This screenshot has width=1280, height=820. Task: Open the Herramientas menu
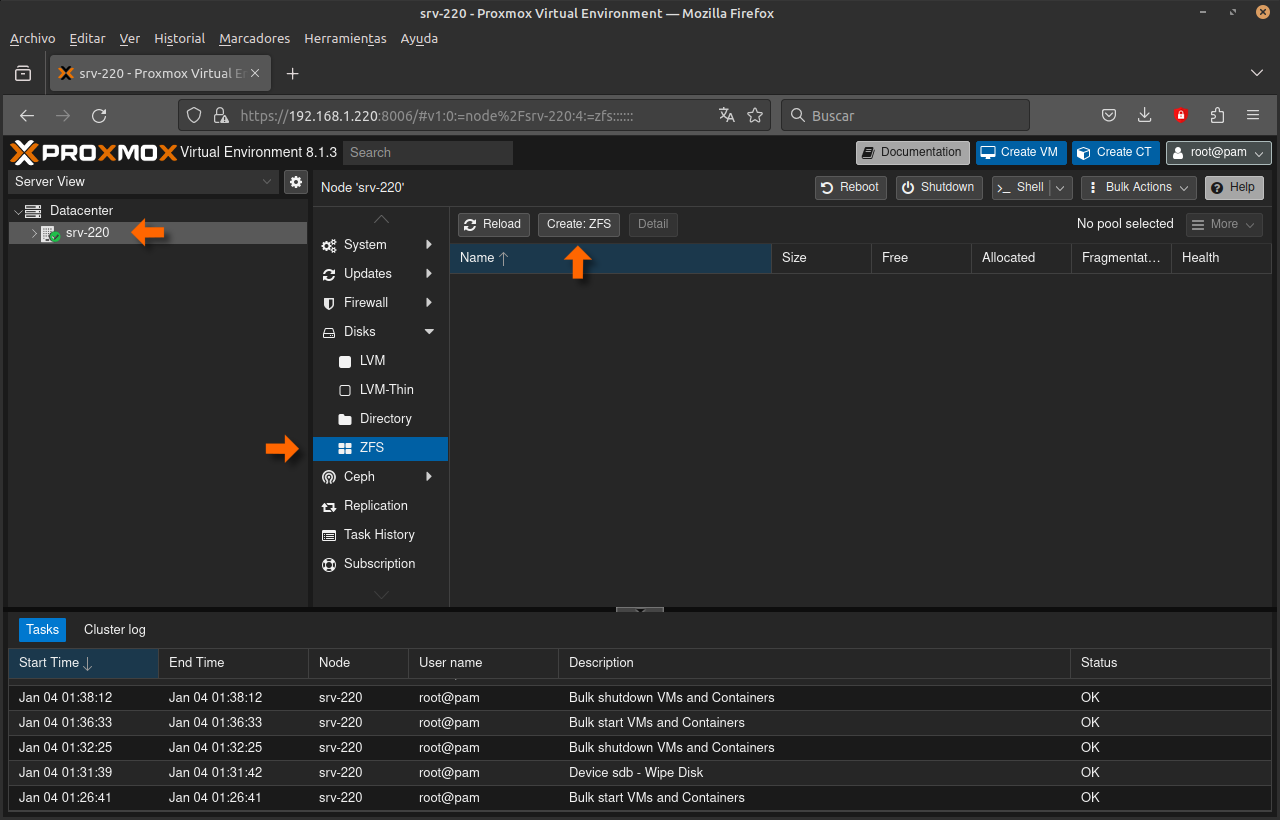(345, 39)
